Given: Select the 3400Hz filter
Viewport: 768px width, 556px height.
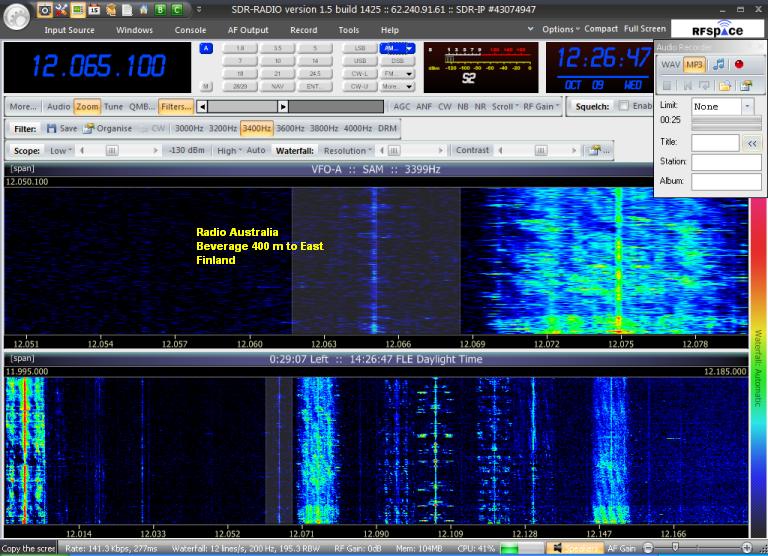Looking at the screenshot, I should (x=257, y=128).
